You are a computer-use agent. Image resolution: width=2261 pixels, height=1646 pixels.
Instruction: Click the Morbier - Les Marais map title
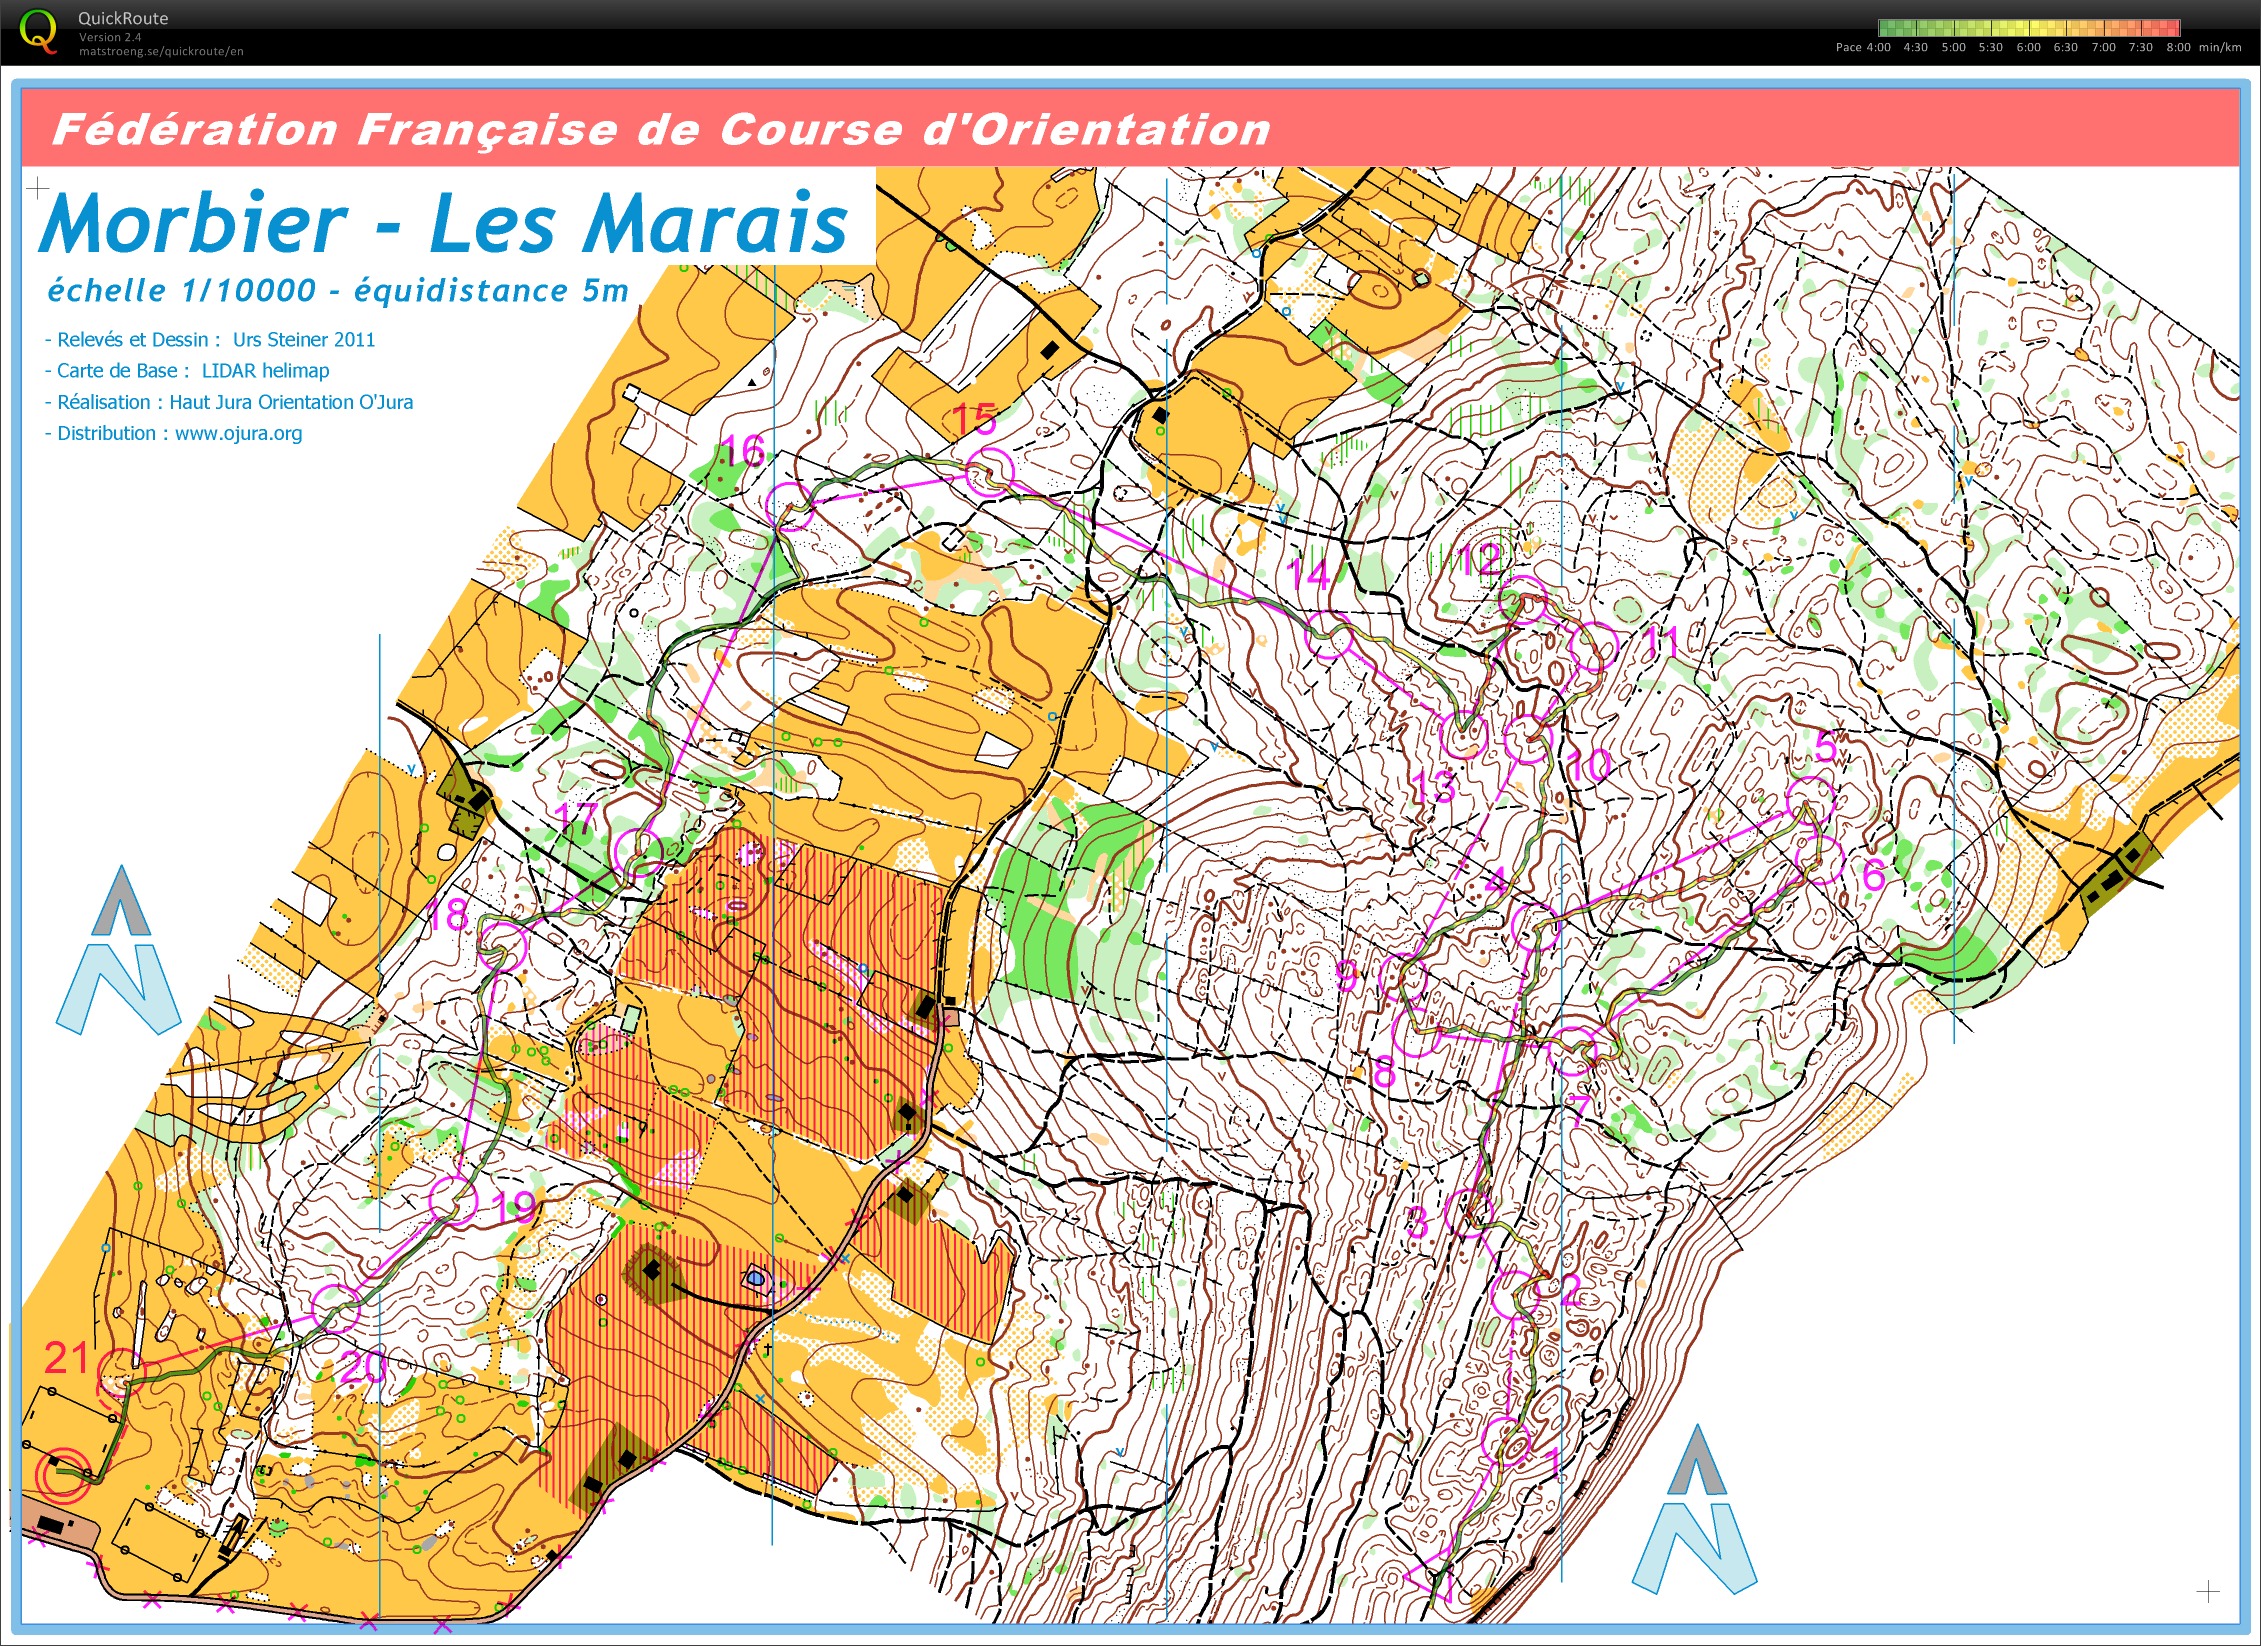pyautogui.click(x=443, y=222)
